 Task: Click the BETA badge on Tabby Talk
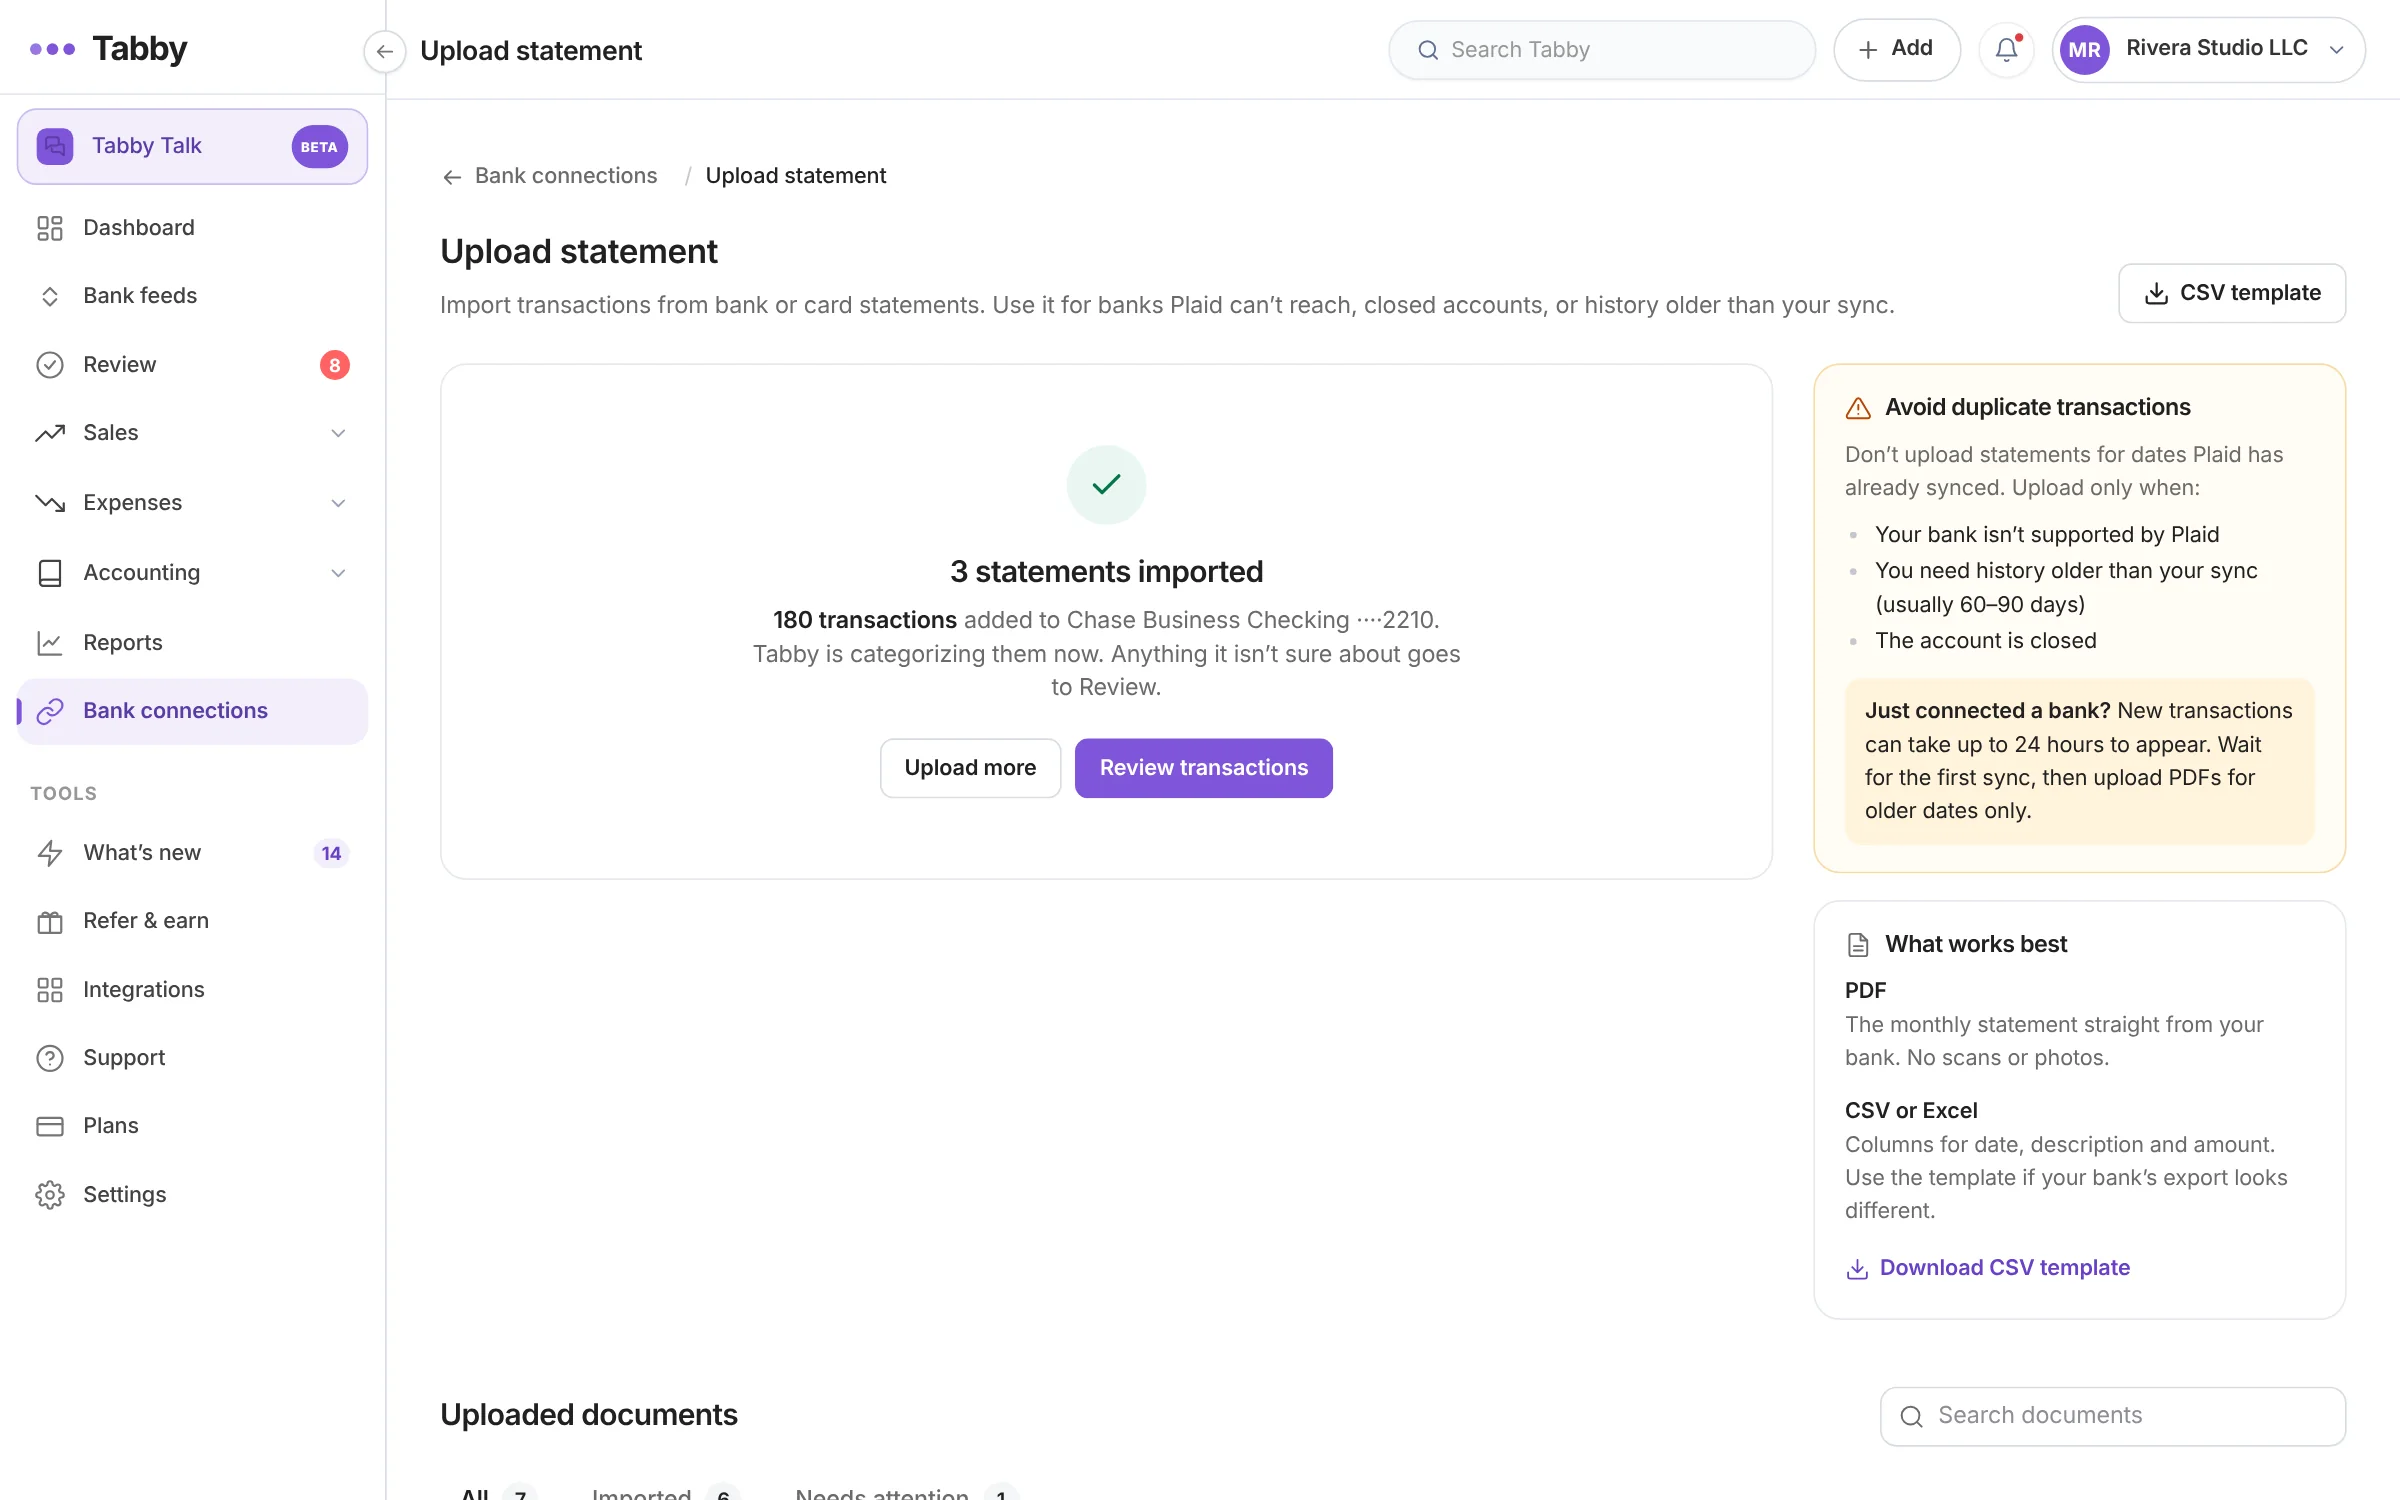point(319,147)
